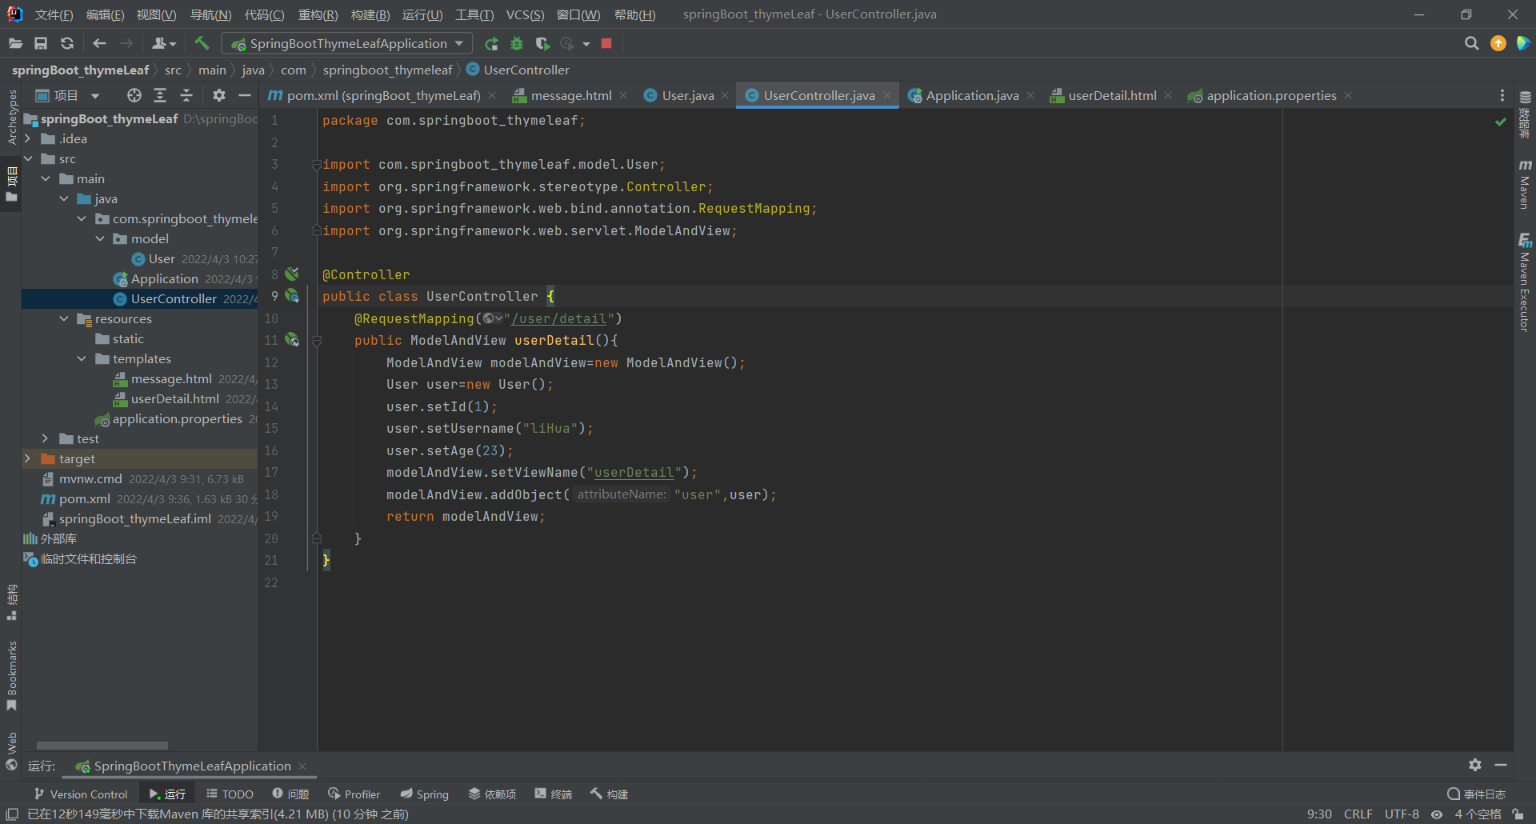Screen dimensions: 1536x824
Task: Open TODO tool window
Action: pos(230,794)
